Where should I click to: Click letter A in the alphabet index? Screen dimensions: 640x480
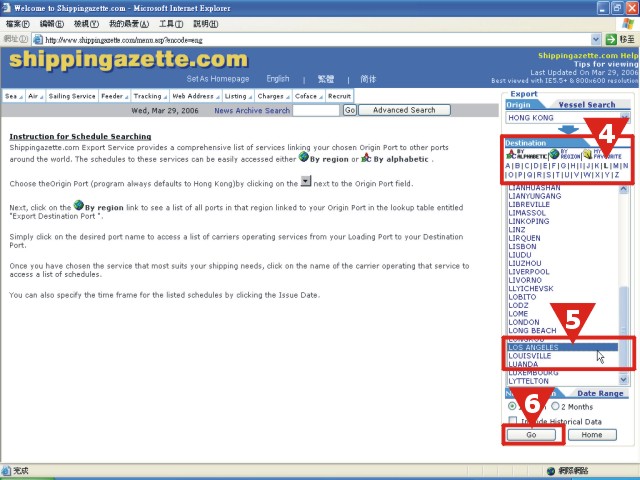(x=508, y=166)
